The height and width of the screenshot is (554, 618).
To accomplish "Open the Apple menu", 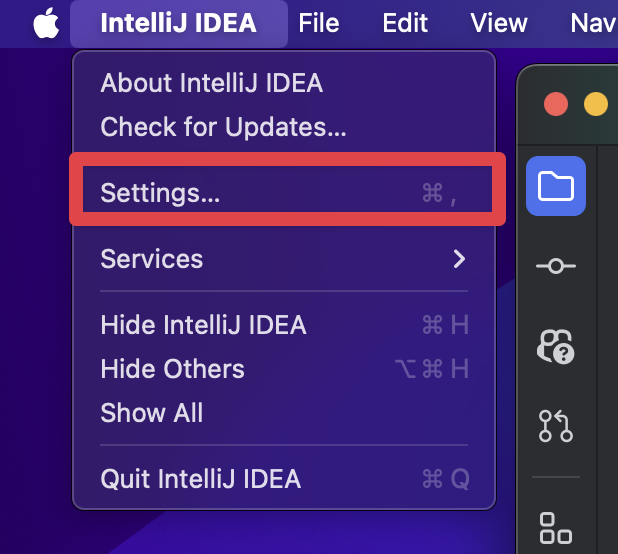I will point(46,23).
